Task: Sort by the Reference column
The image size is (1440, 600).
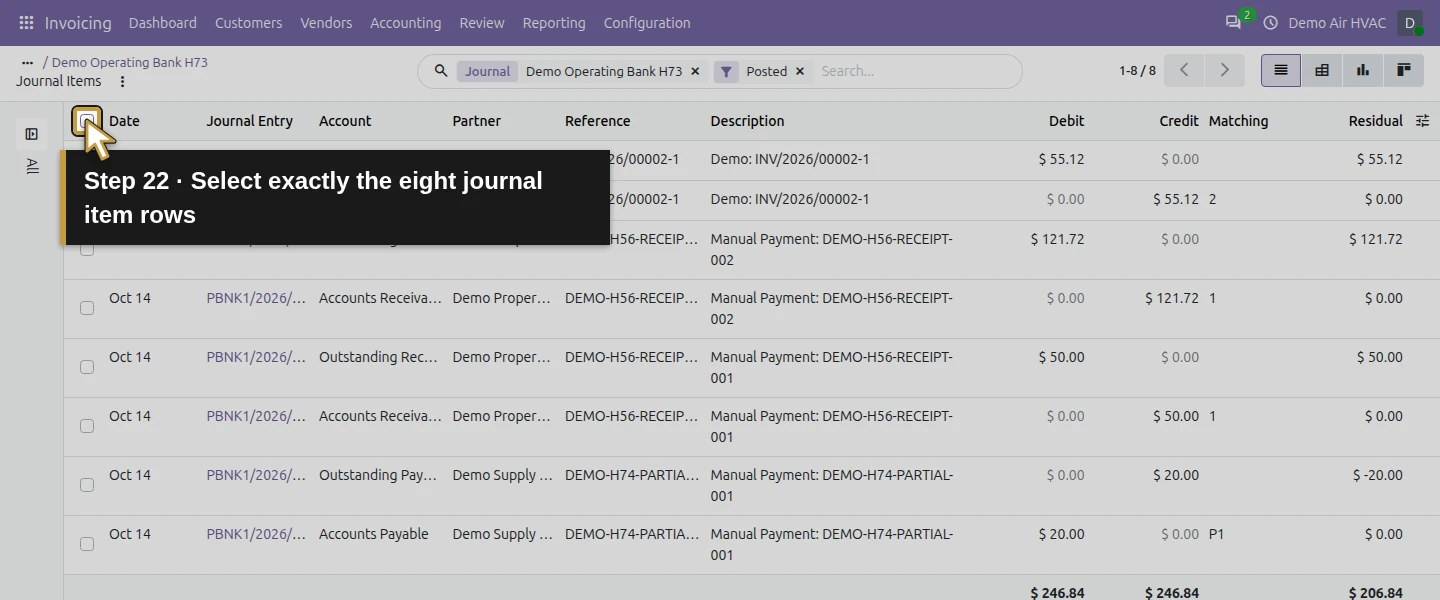Action: (x=598, y=121)
